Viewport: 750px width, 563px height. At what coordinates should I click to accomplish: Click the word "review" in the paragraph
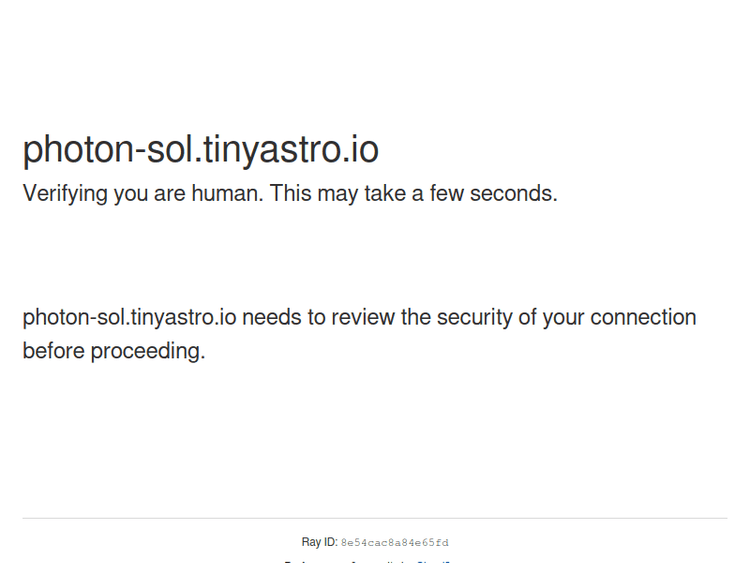(364, 318)
